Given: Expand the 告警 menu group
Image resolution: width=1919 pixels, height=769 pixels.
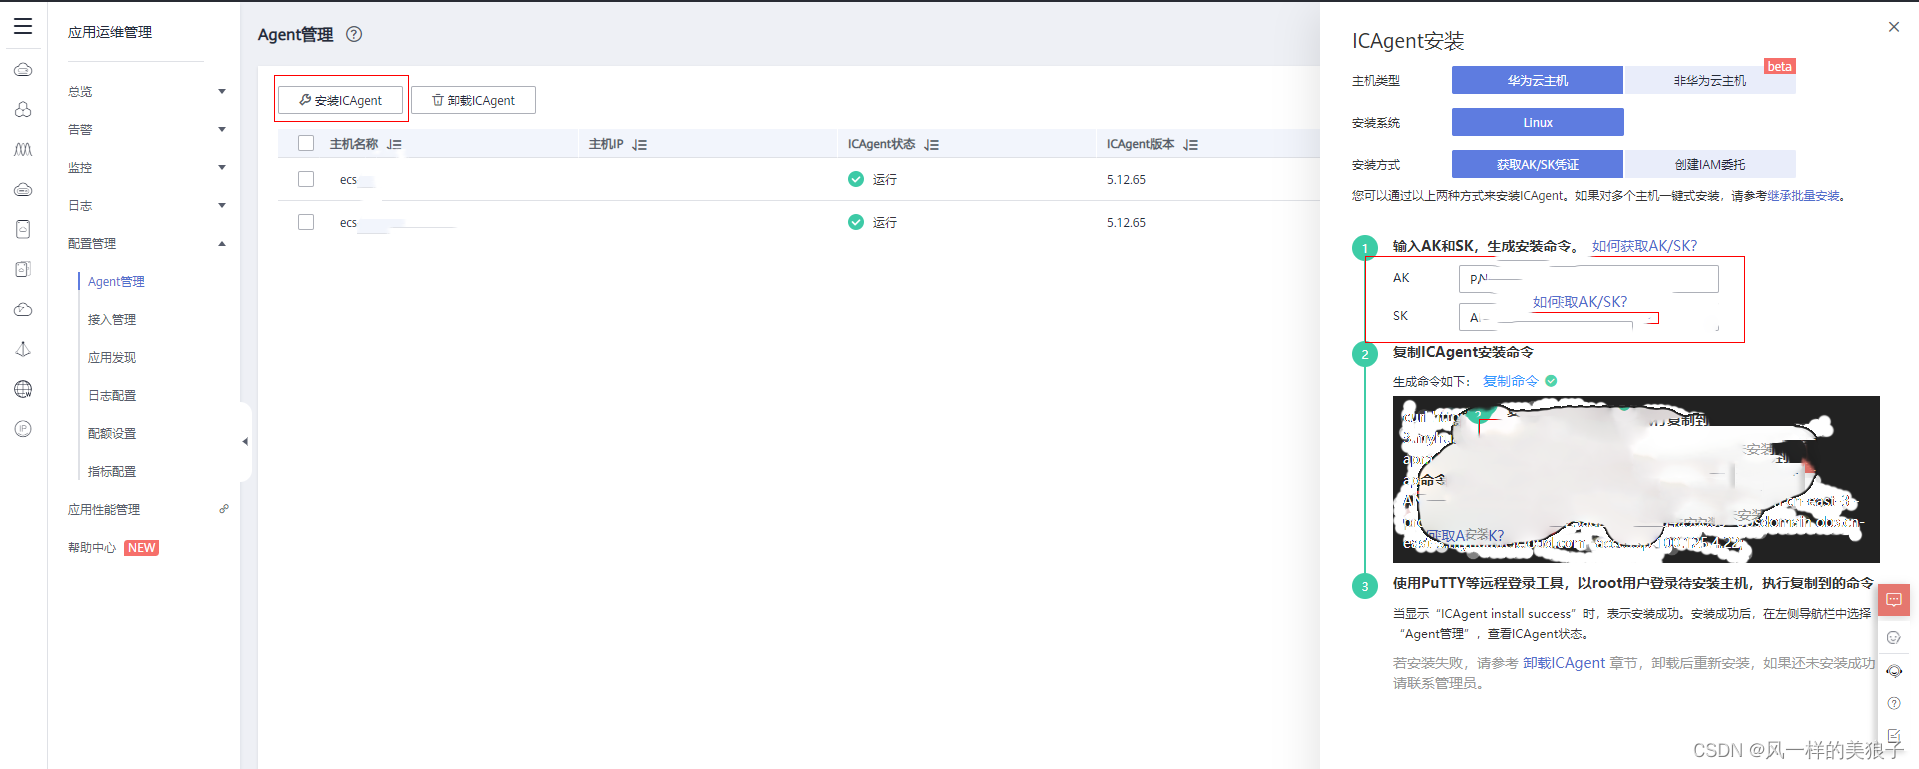Looking at the screenshot, I should pyautogui.click(x=146, y=129).
